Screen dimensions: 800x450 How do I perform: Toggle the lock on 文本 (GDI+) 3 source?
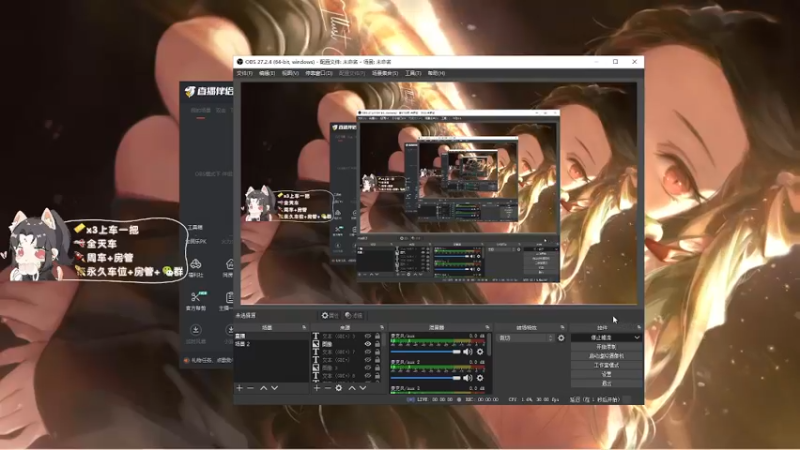pos(378,336)
